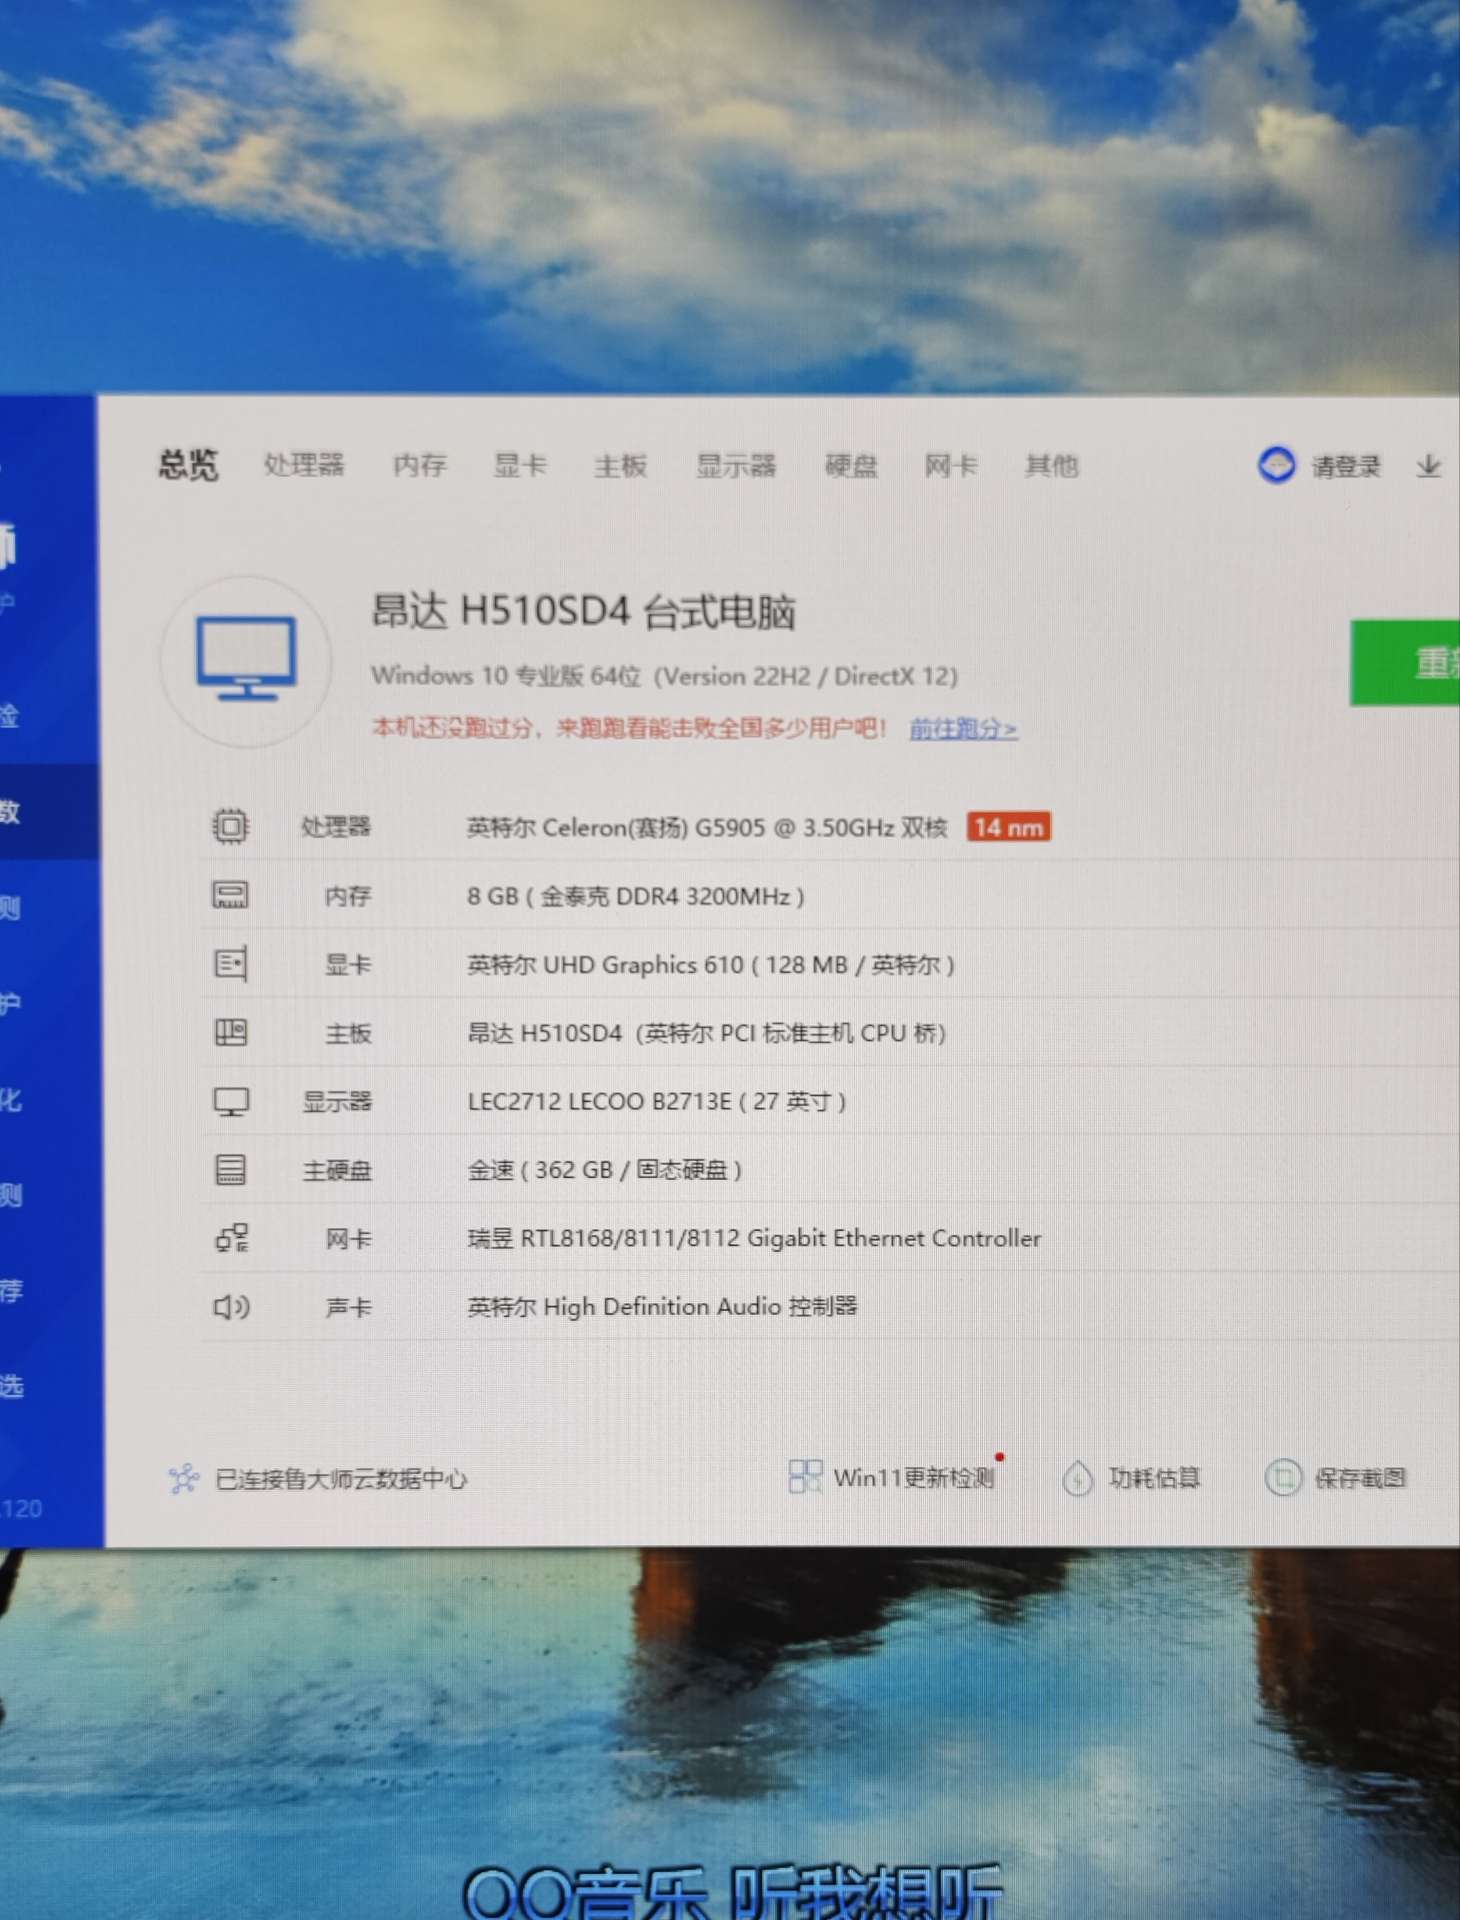Select the 金速 362 GB disk text

tap(605, 1170)
